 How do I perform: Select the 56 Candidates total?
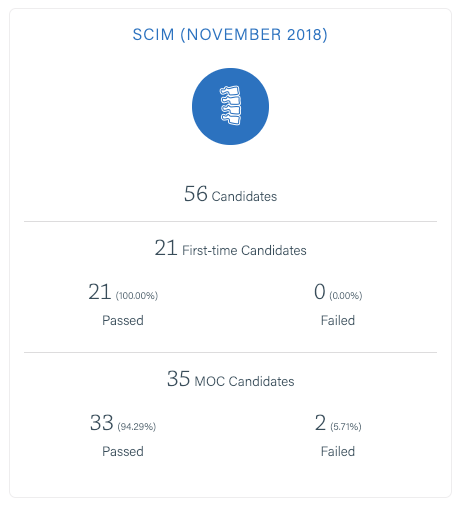pos(230,194)
